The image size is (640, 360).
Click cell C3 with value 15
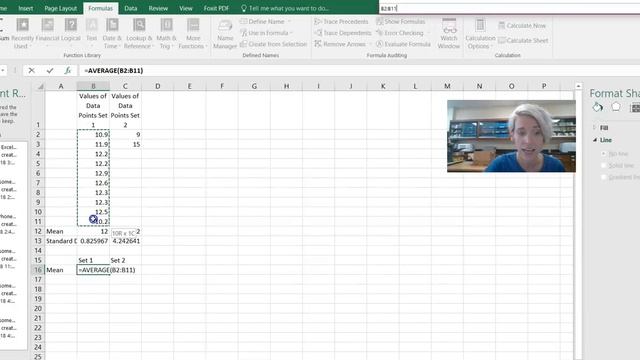(x=125, y=144)
